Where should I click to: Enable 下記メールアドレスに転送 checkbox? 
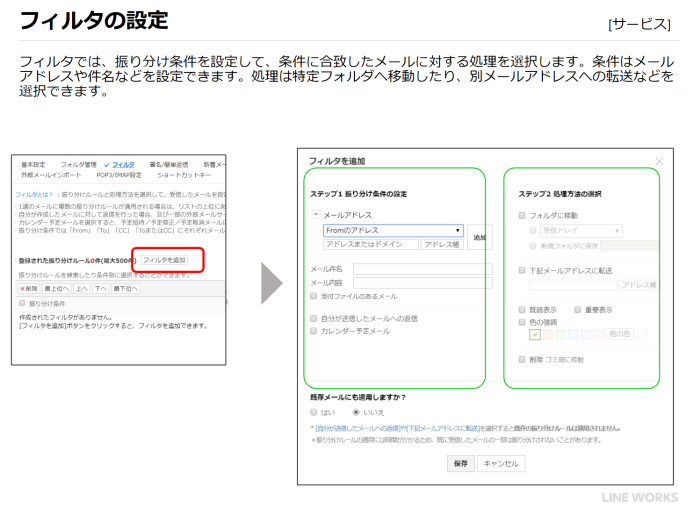click(522, 270)
